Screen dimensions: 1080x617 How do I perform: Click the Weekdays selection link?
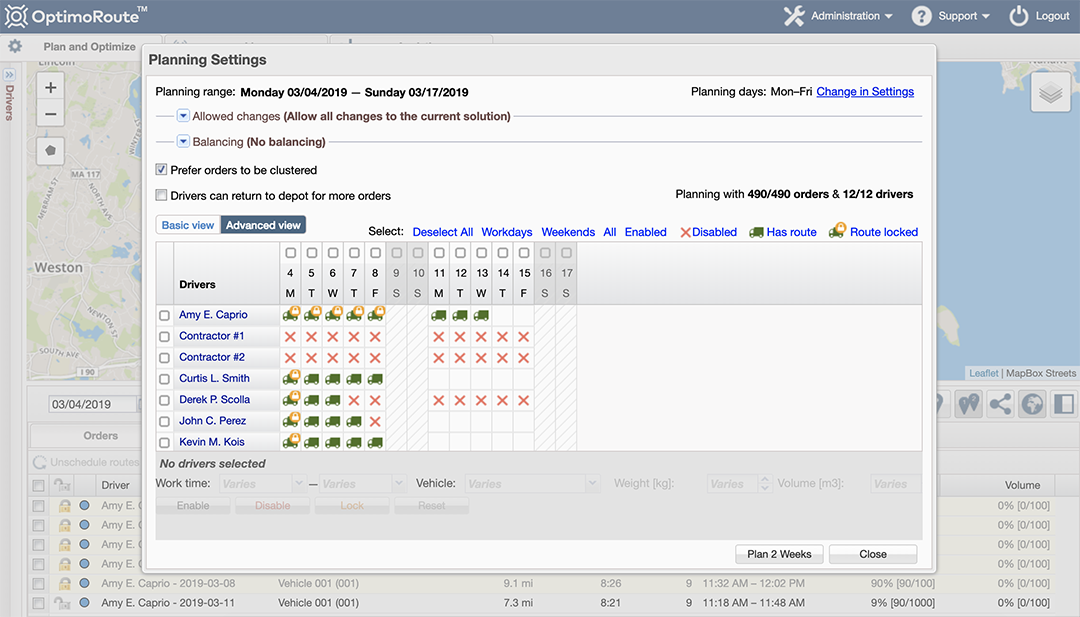507,232
